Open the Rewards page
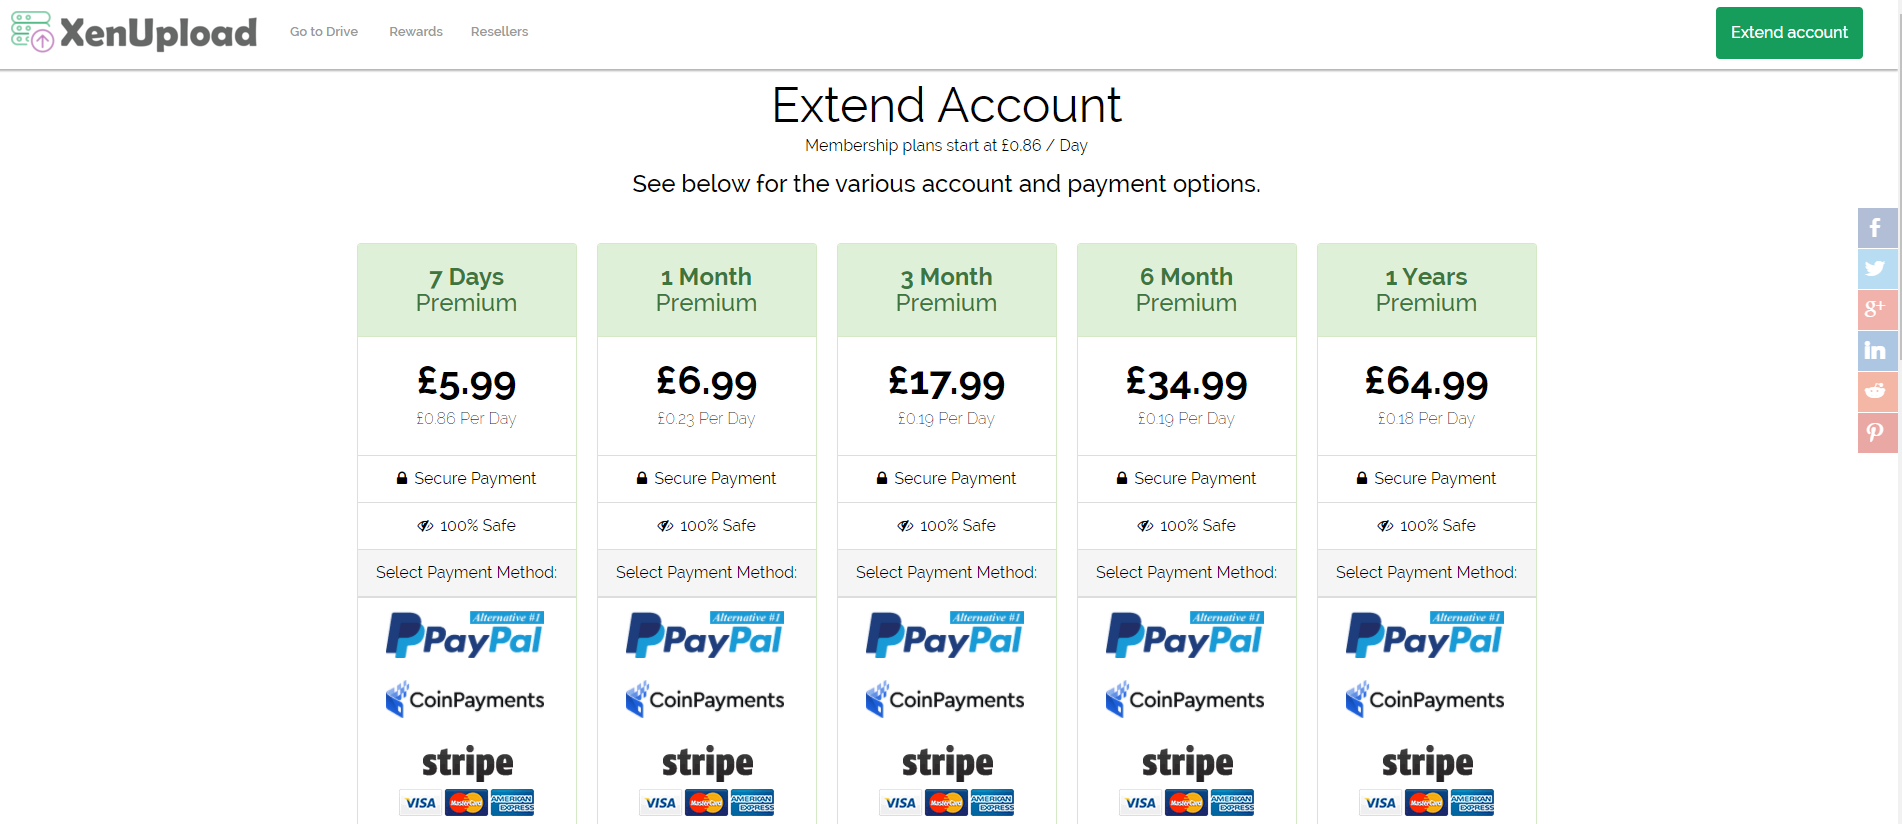Viewport: 1902px width, 824px height. pyautogui.click(x=416, y=32)
